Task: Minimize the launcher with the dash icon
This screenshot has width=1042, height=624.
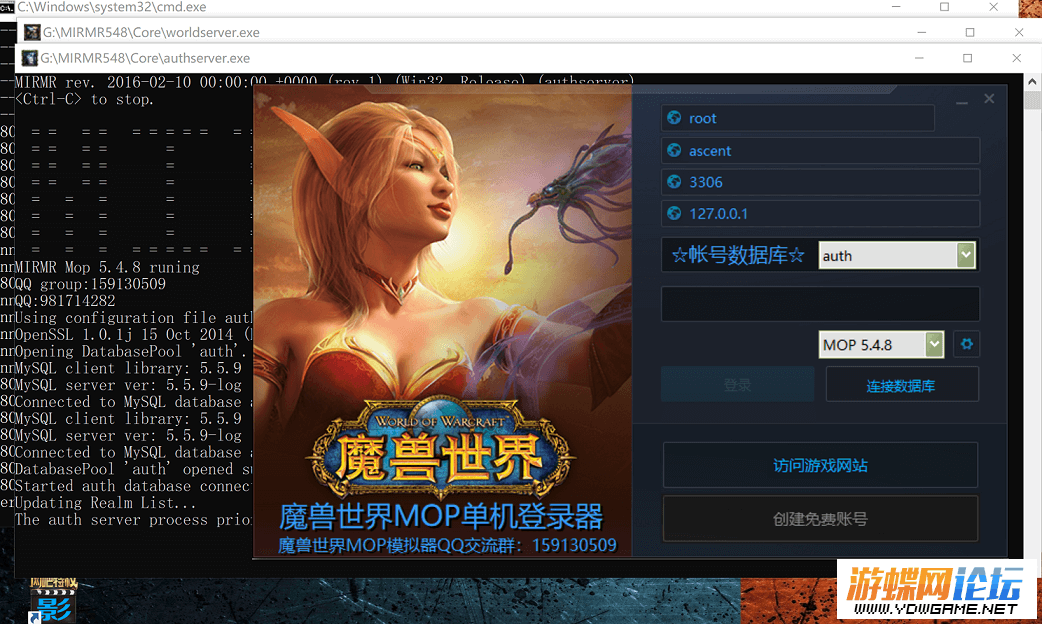Action: pyautogui.click(x=962, y=102)
